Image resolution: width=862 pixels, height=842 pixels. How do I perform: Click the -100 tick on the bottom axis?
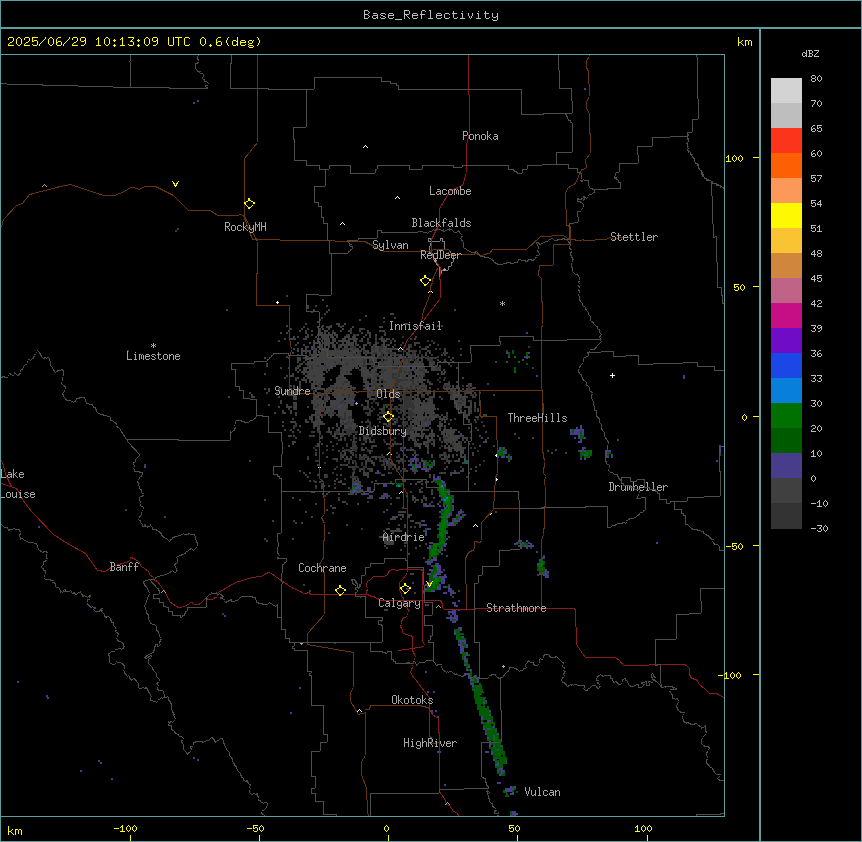(125, 828)
